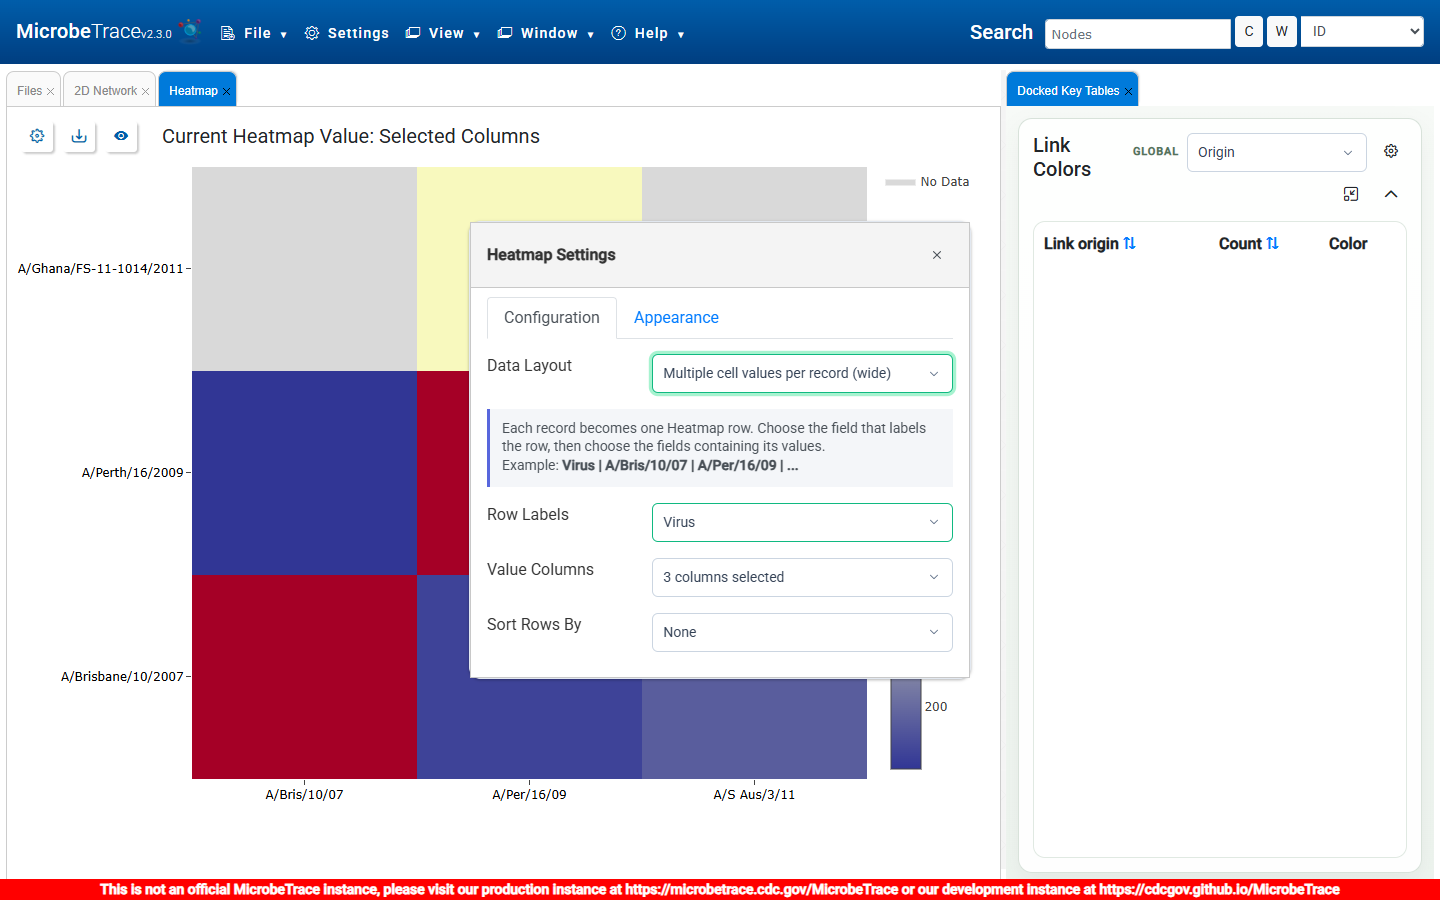Click the Color column header
1440x900 pixels.
1348,244
